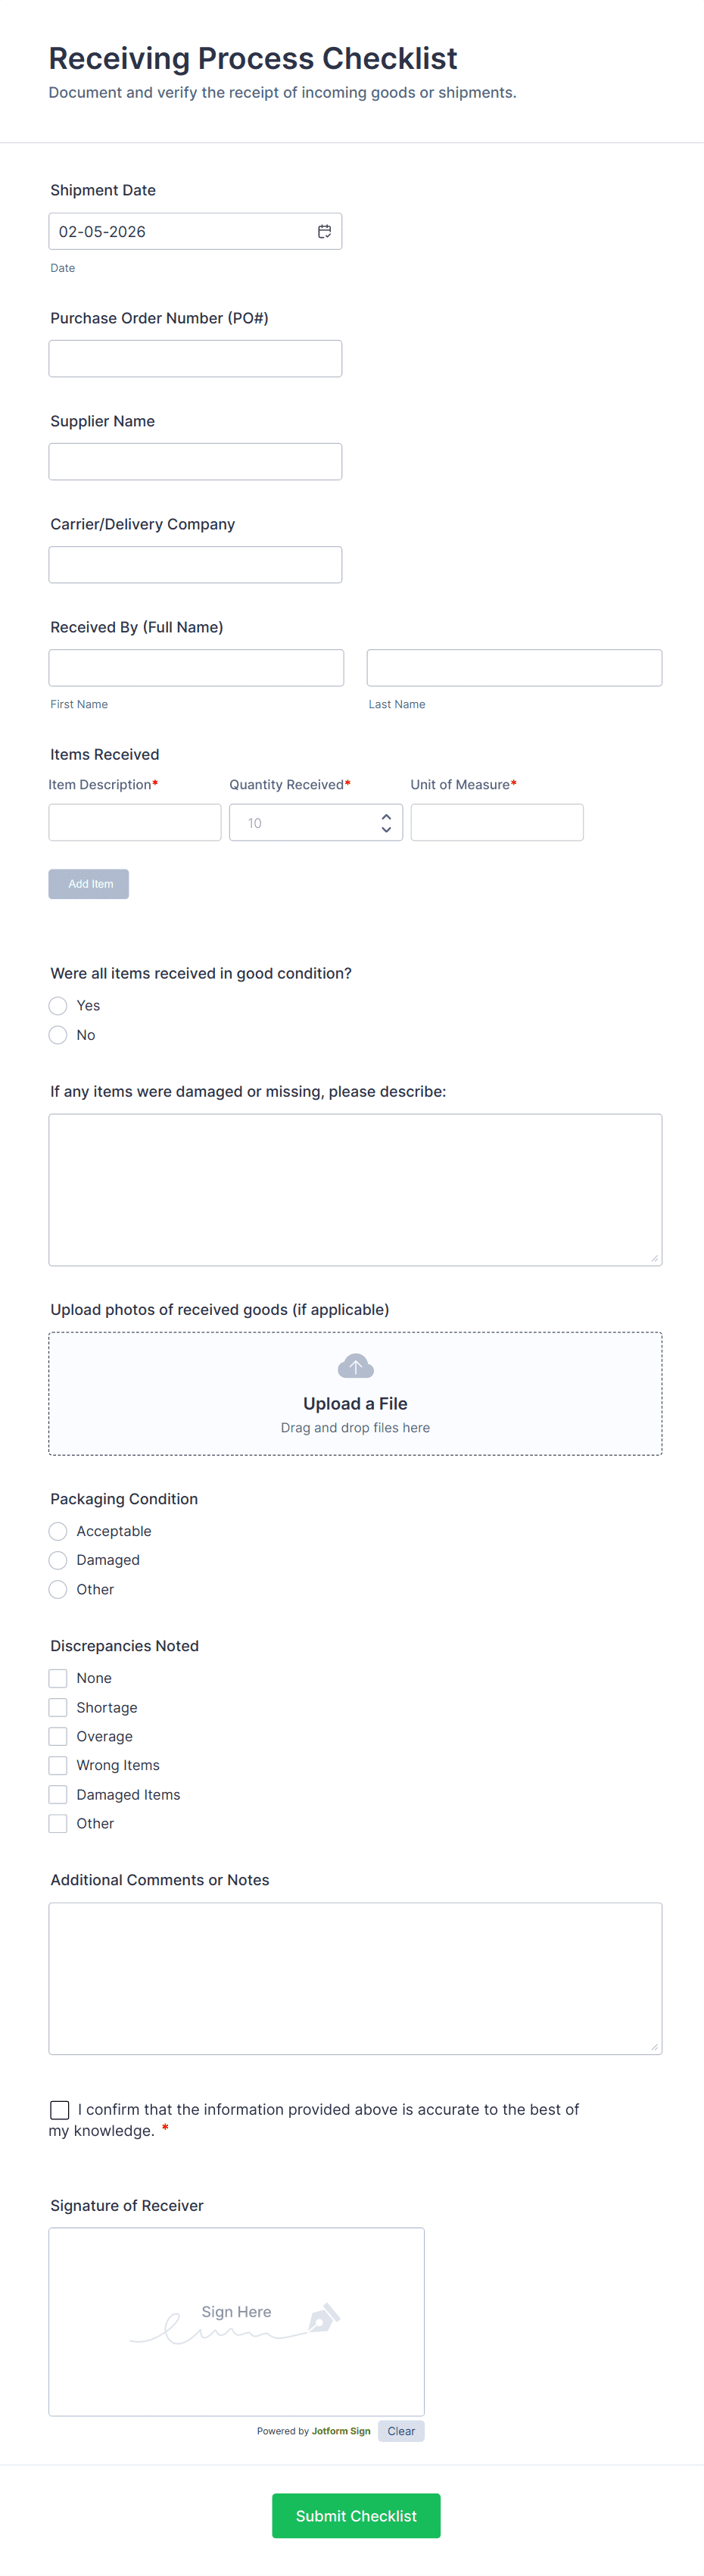
Task: Clear the signature with Clear button
Action: pos(401,2431)
